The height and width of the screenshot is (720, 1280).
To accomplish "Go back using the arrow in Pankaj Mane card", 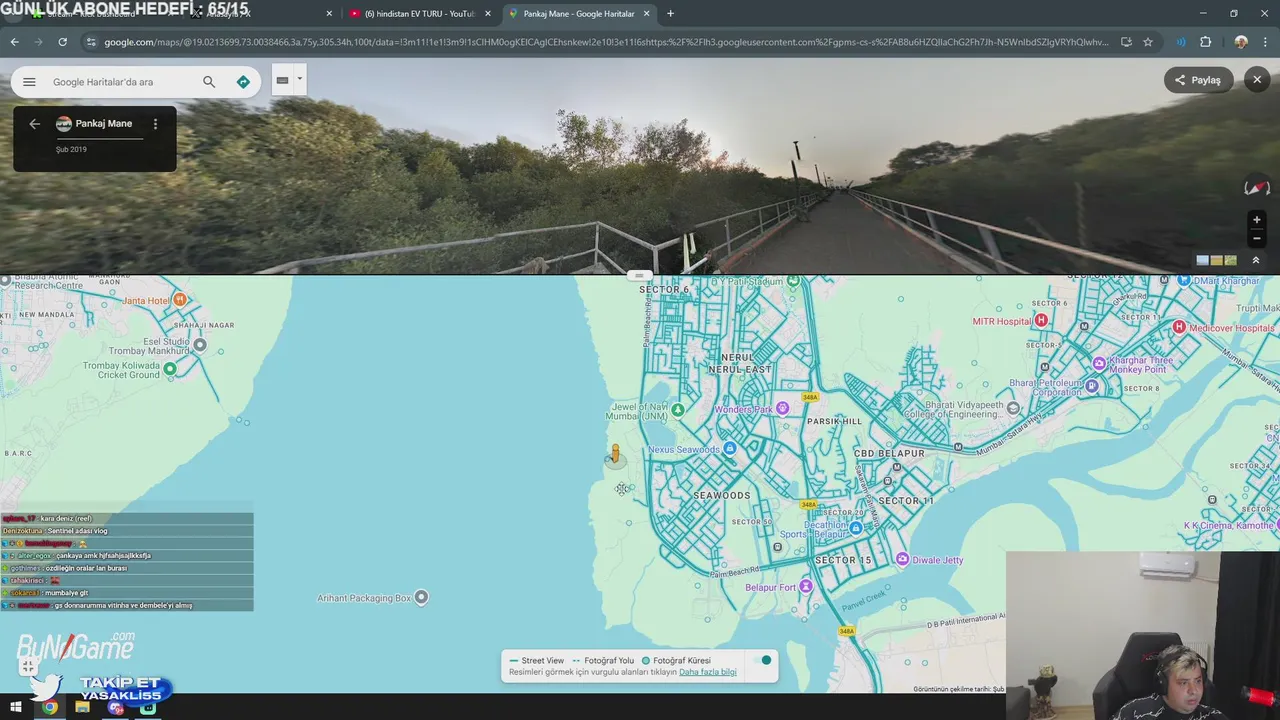I will coord(34,124).
